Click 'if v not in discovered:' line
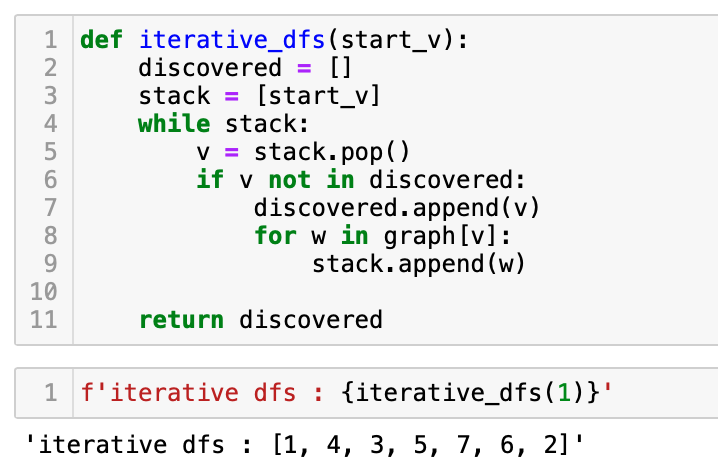 click(x=361, y=180)
